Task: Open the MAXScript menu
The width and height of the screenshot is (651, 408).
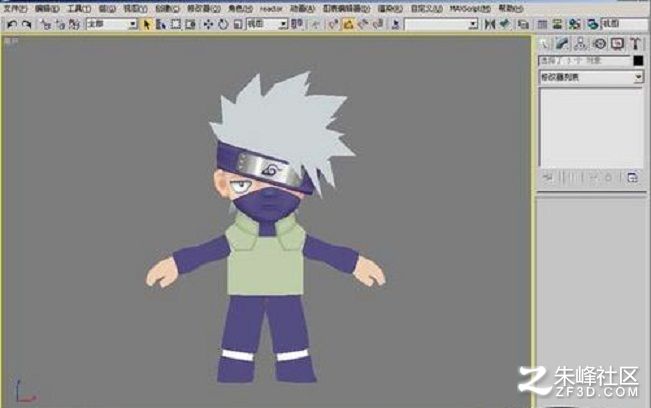Action: point(470,8)
